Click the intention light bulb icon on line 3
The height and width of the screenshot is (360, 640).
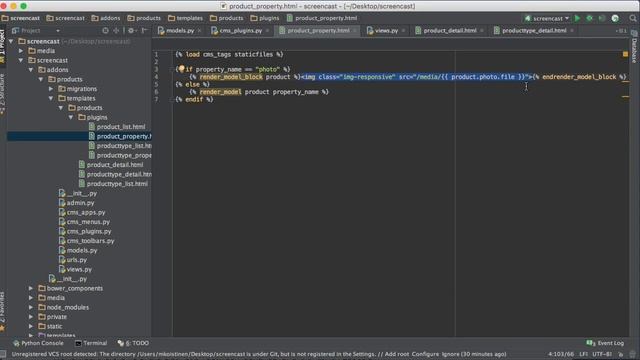pyautogui.click(x=181, y=69)
